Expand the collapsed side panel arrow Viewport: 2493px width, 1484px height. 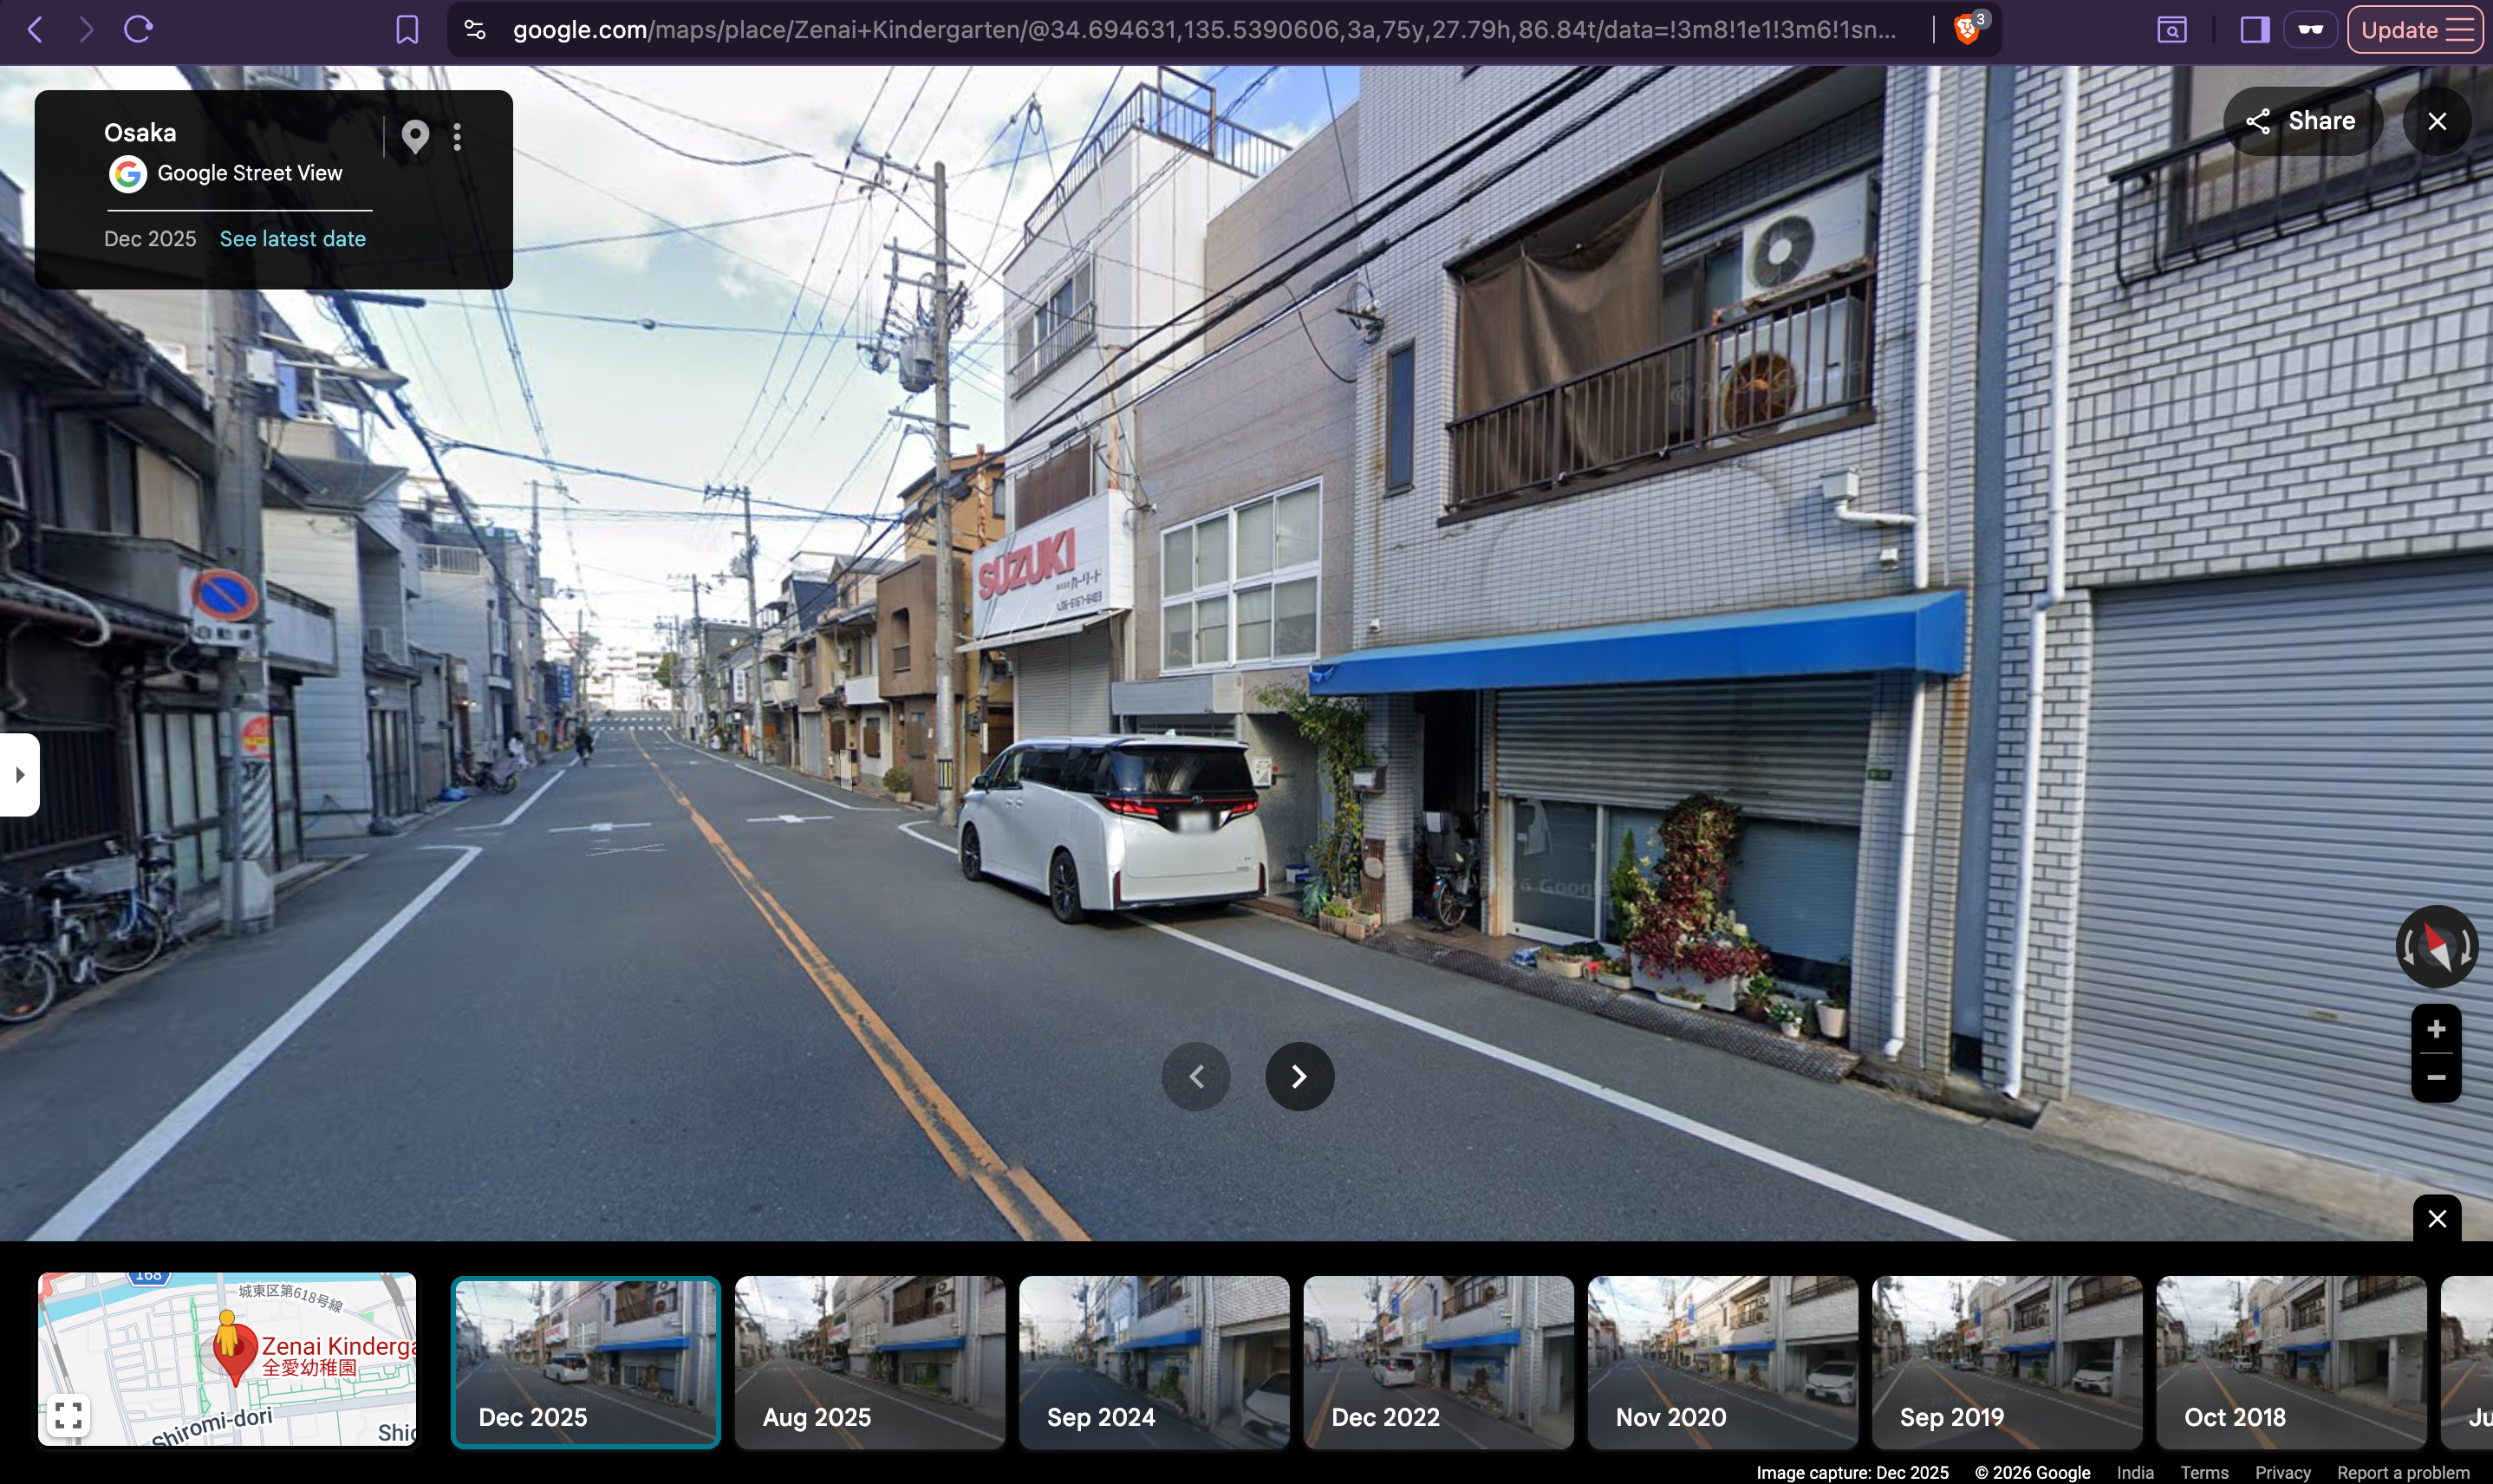pos(19,775)
